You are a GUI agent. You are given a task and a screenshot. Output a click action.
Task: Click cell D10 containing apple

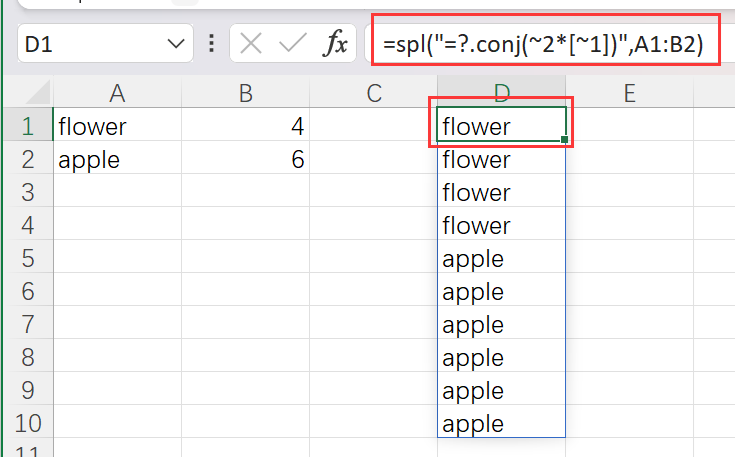pos(501,424)
